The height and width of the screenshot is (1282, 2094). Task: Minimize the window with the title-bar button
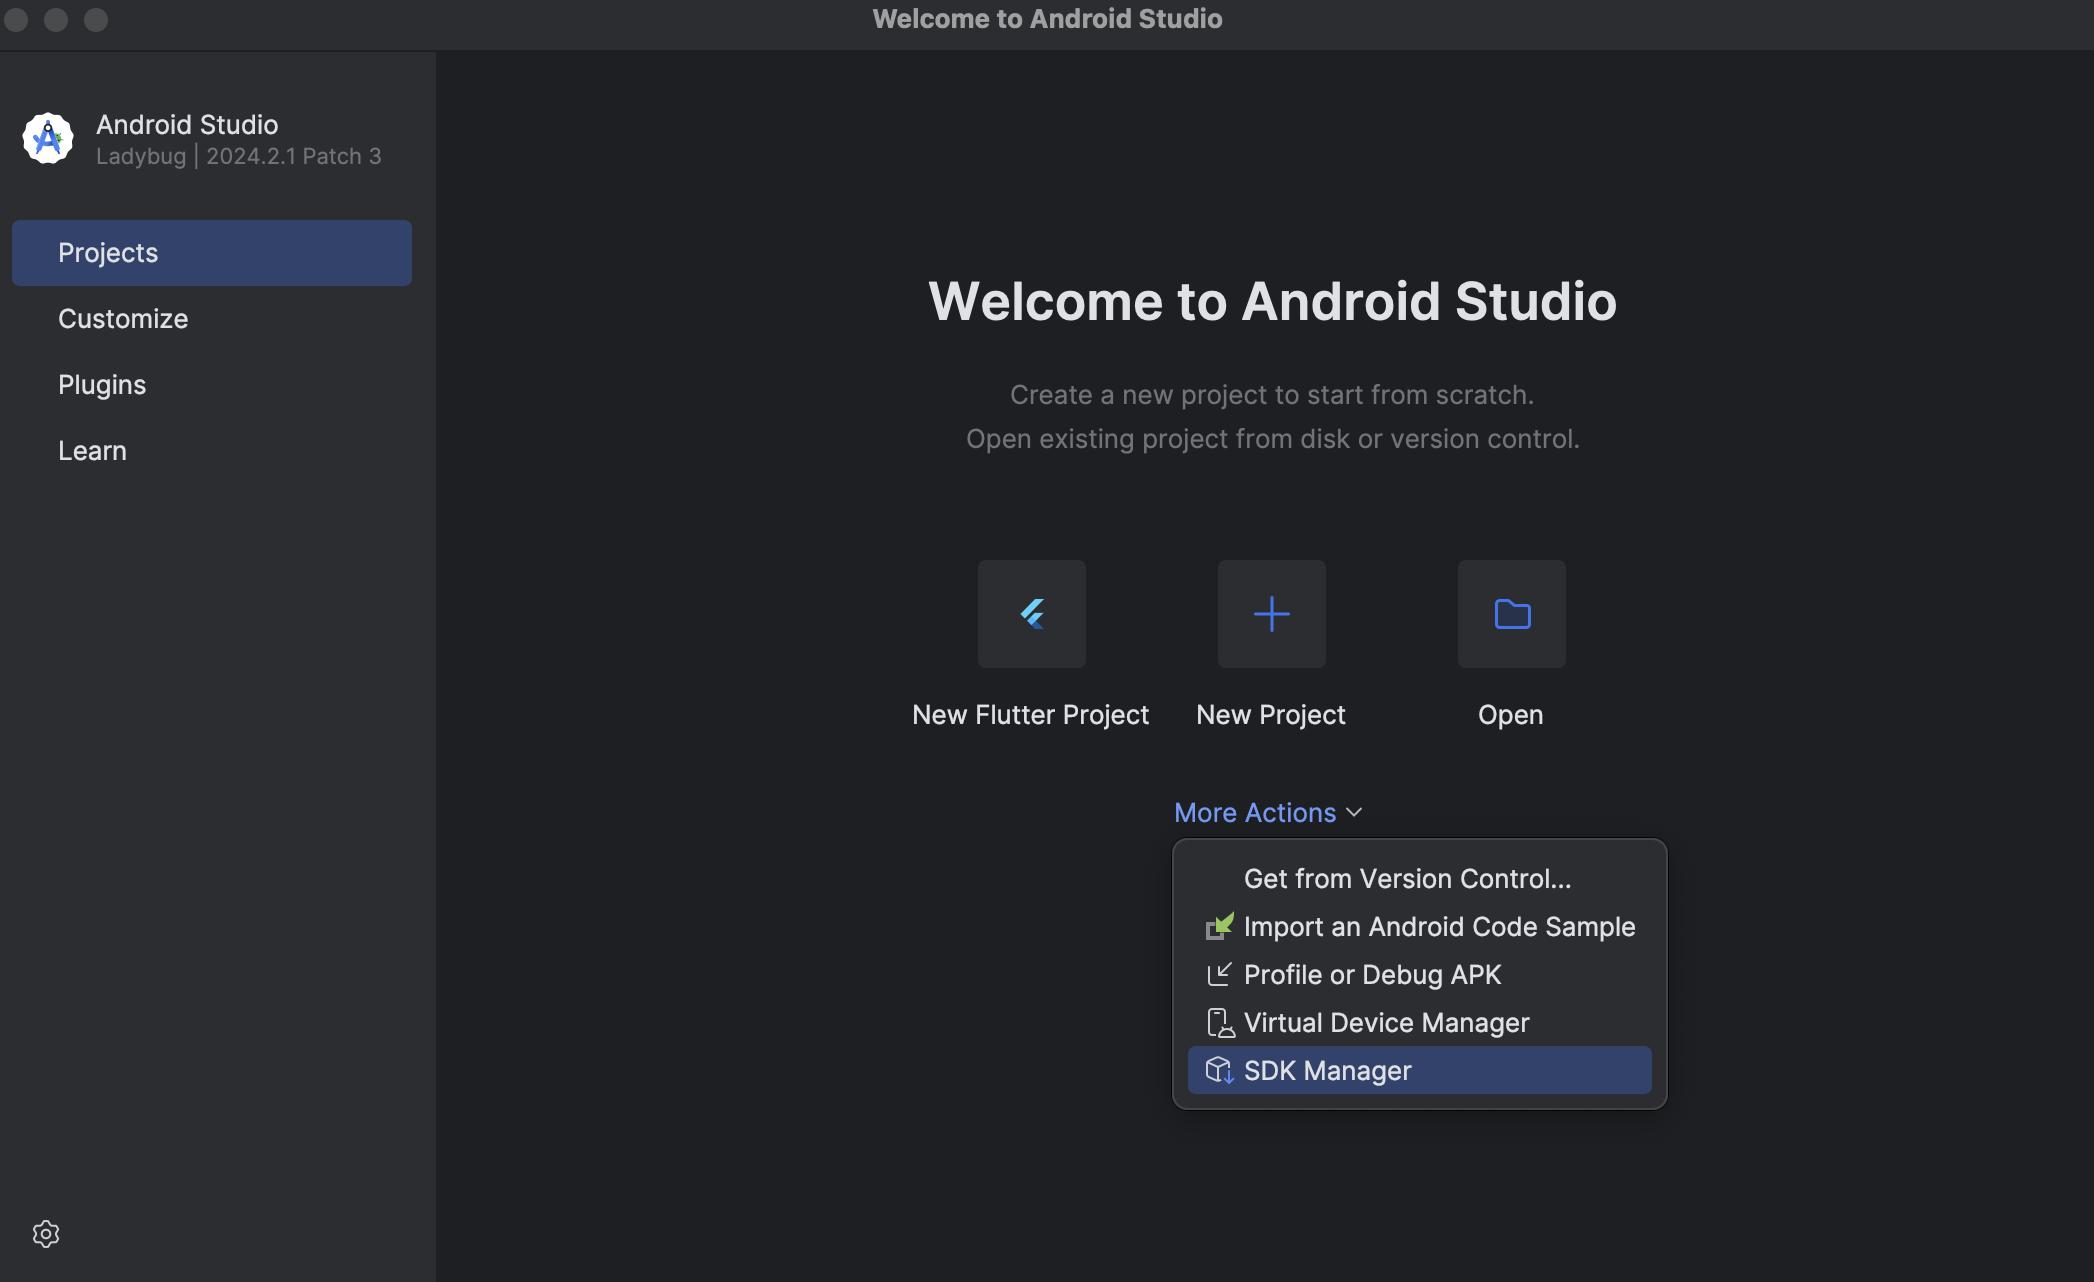tap(56, 20)
